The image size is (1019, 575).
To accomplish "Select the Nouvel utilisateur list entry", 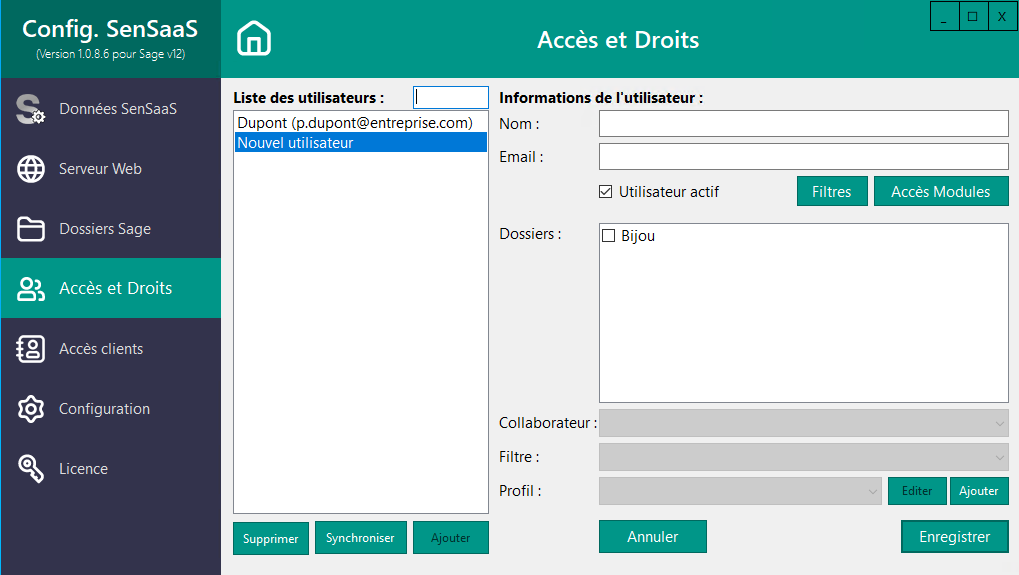I will (x=360, y=143).
